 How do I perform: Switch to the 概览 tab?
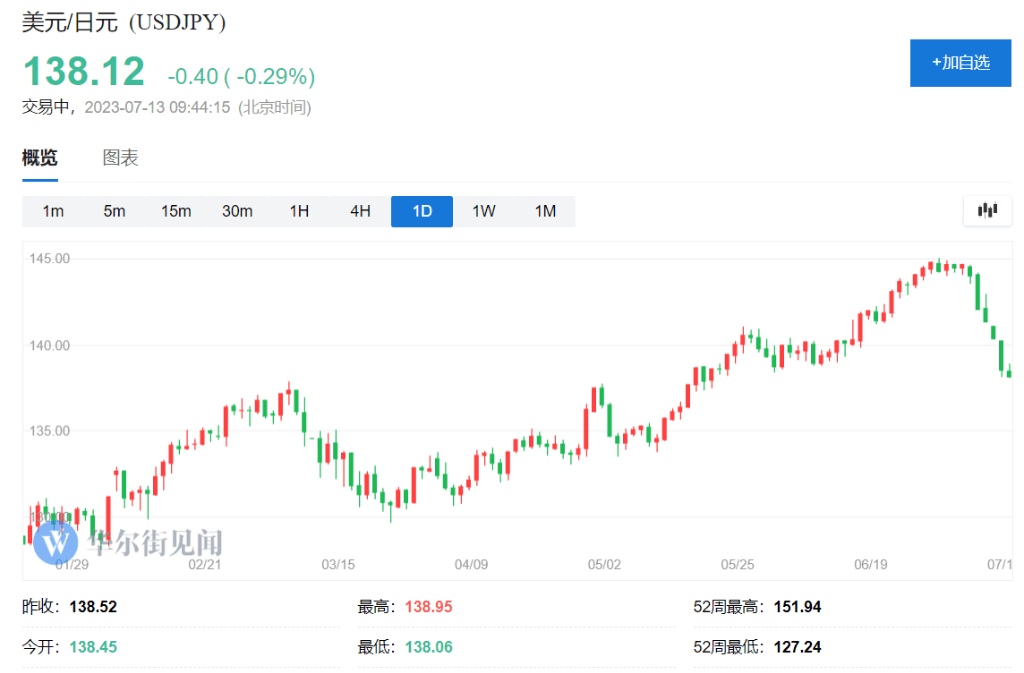40,158
